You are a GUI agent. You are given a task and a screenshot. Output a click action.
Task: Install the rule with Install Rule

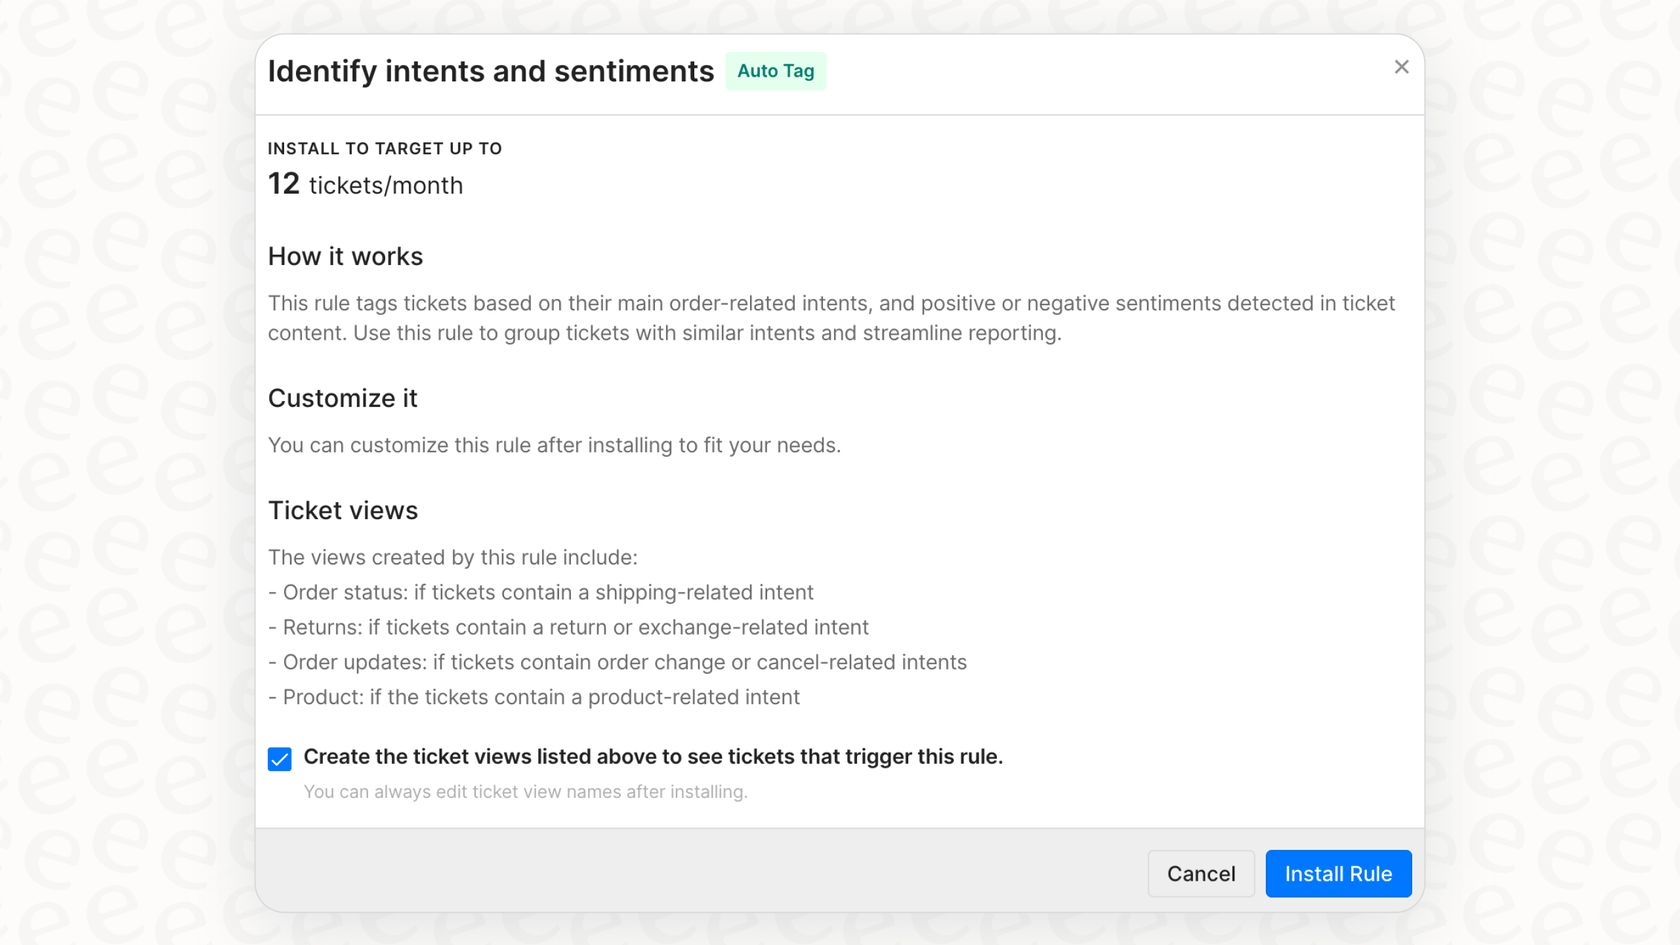tap(1338, 874)
